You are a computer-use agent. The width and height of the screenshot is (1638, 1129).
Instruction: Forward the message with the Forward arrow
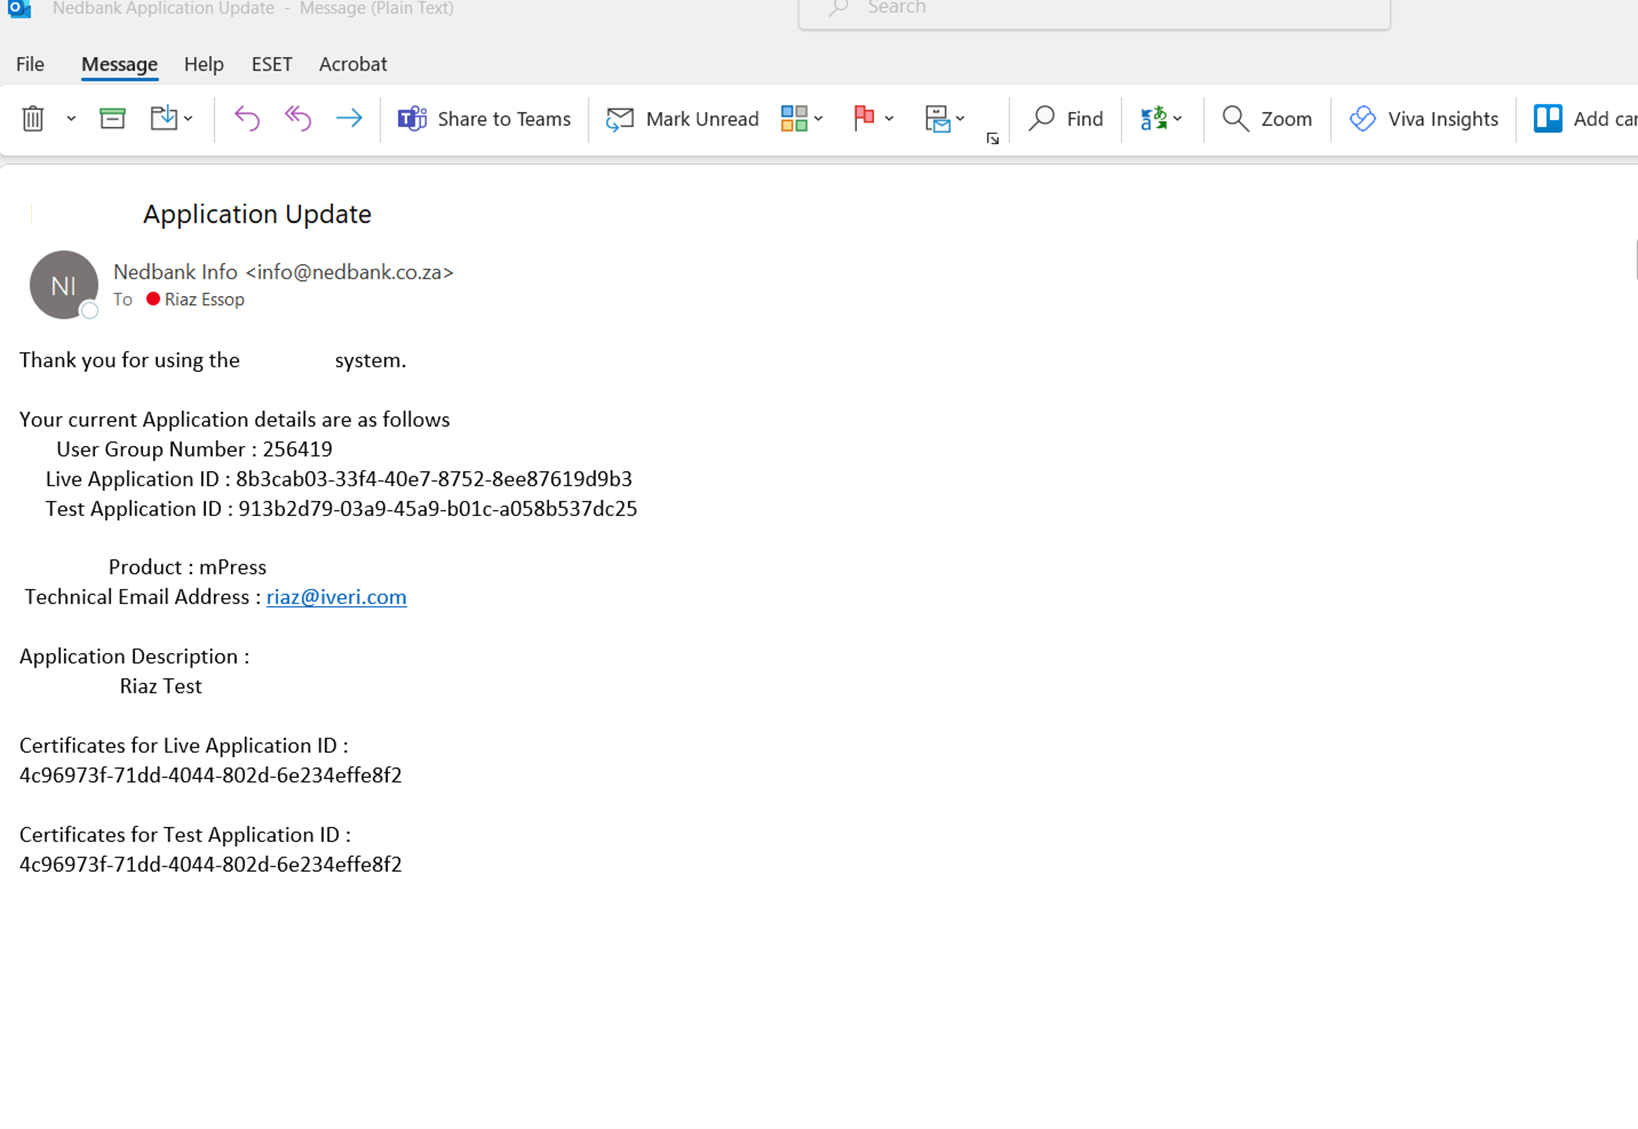(349, 118)
